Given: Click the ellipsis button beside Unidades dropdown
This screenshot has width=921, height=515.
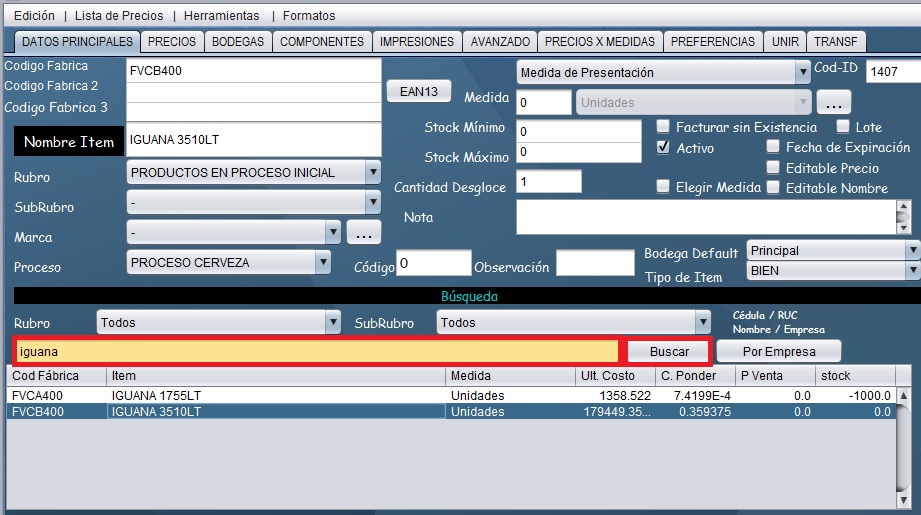Looking at the screenshot, I should click(x=833, y=103).
